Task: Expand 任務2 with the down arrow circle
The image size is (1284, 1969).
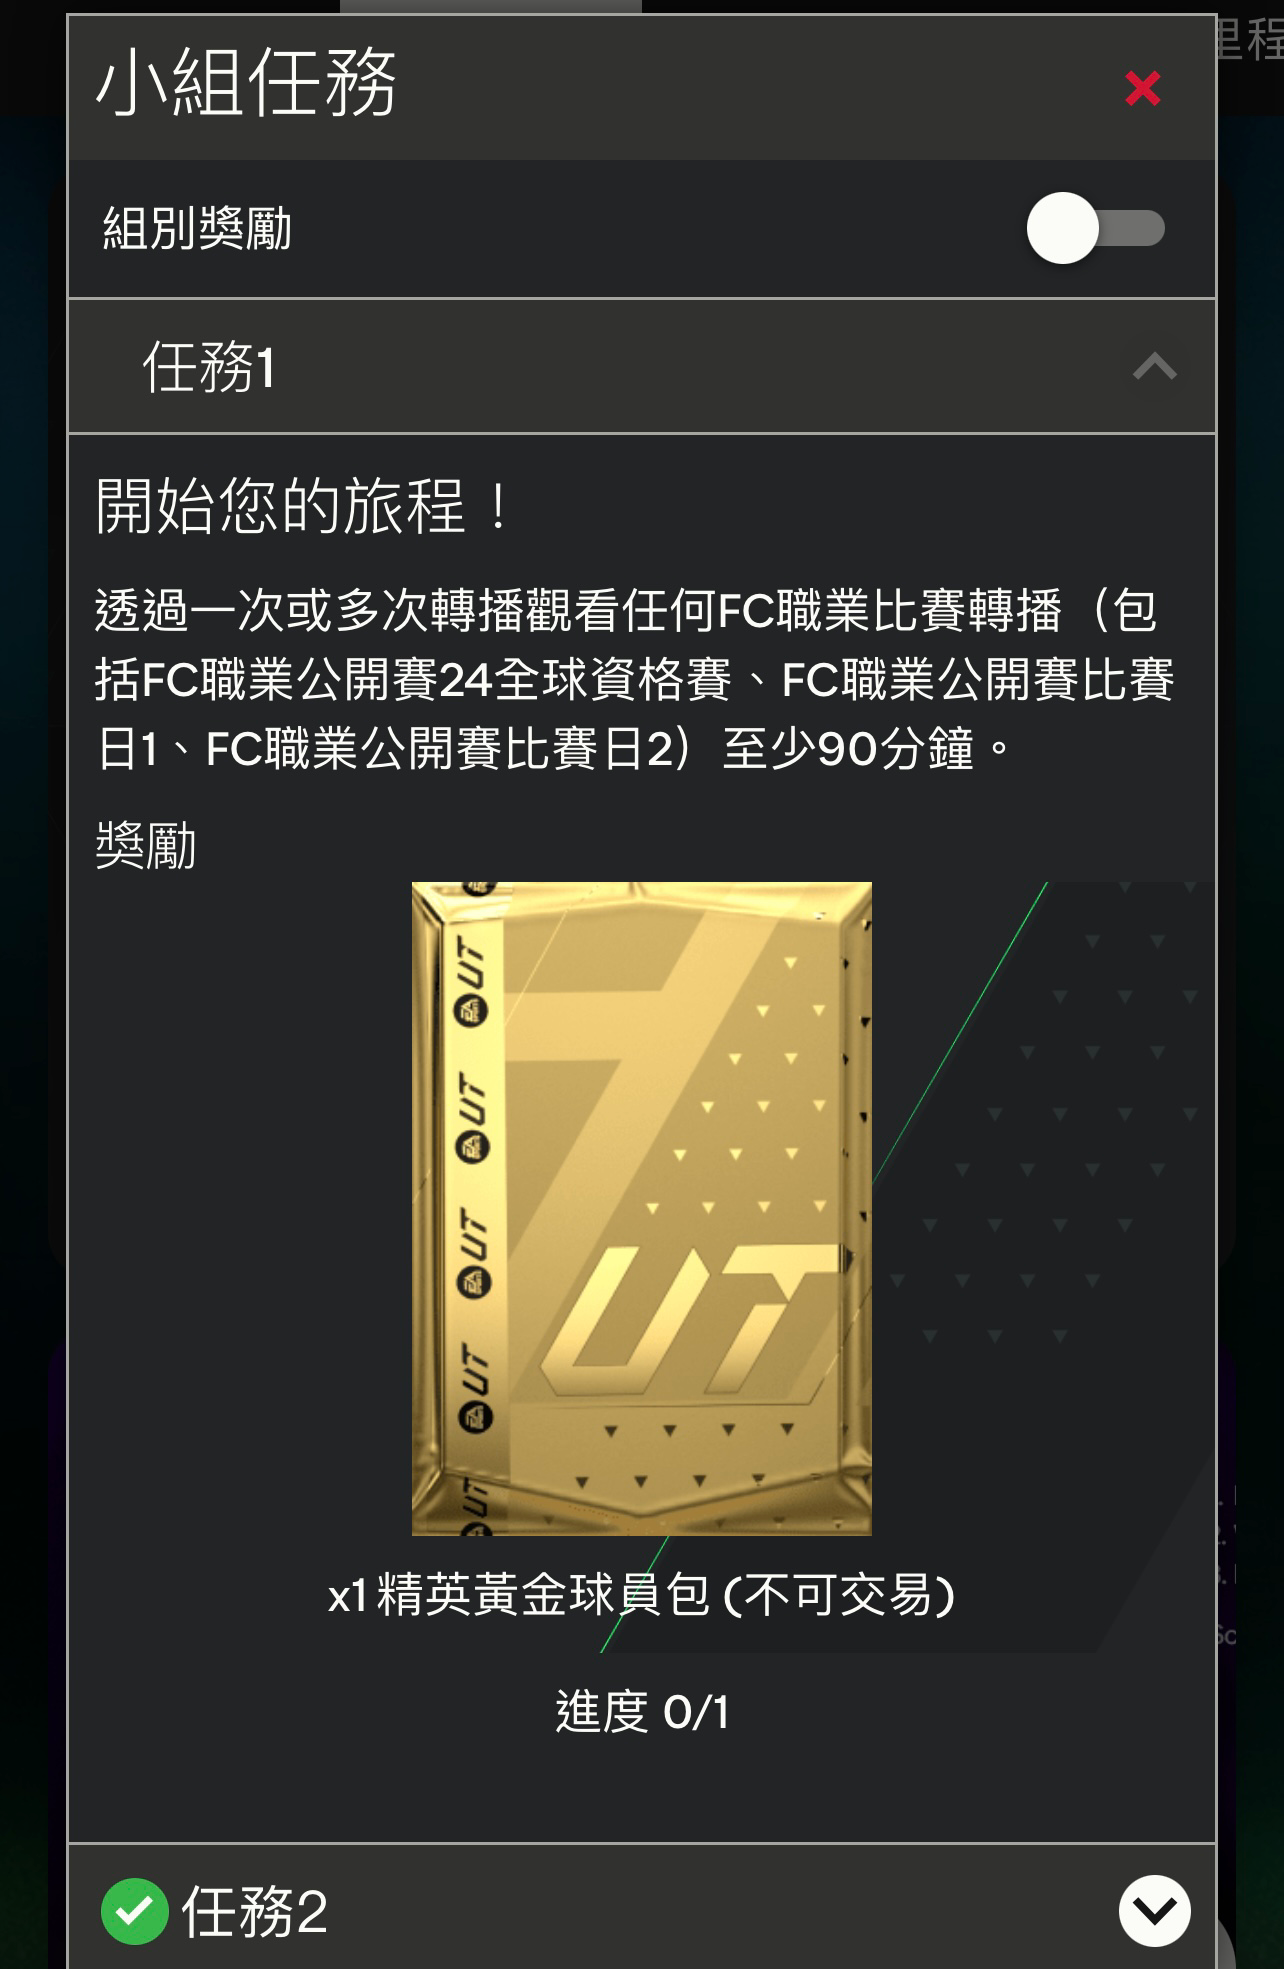Action: [x=1154, y=1910]
